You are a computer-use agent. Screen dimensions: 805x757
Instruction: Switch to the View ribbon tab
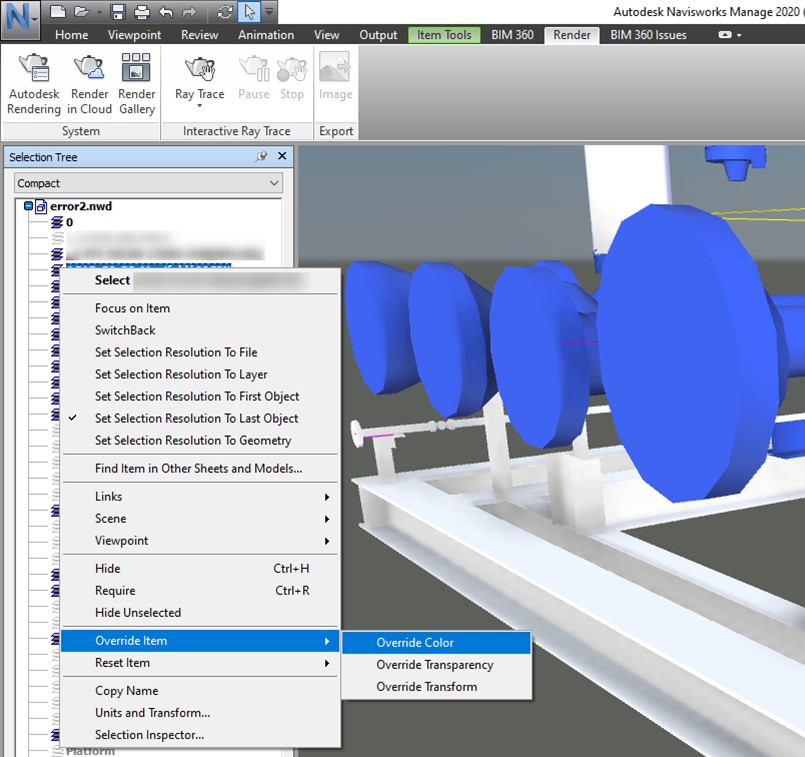pos(327,35)
